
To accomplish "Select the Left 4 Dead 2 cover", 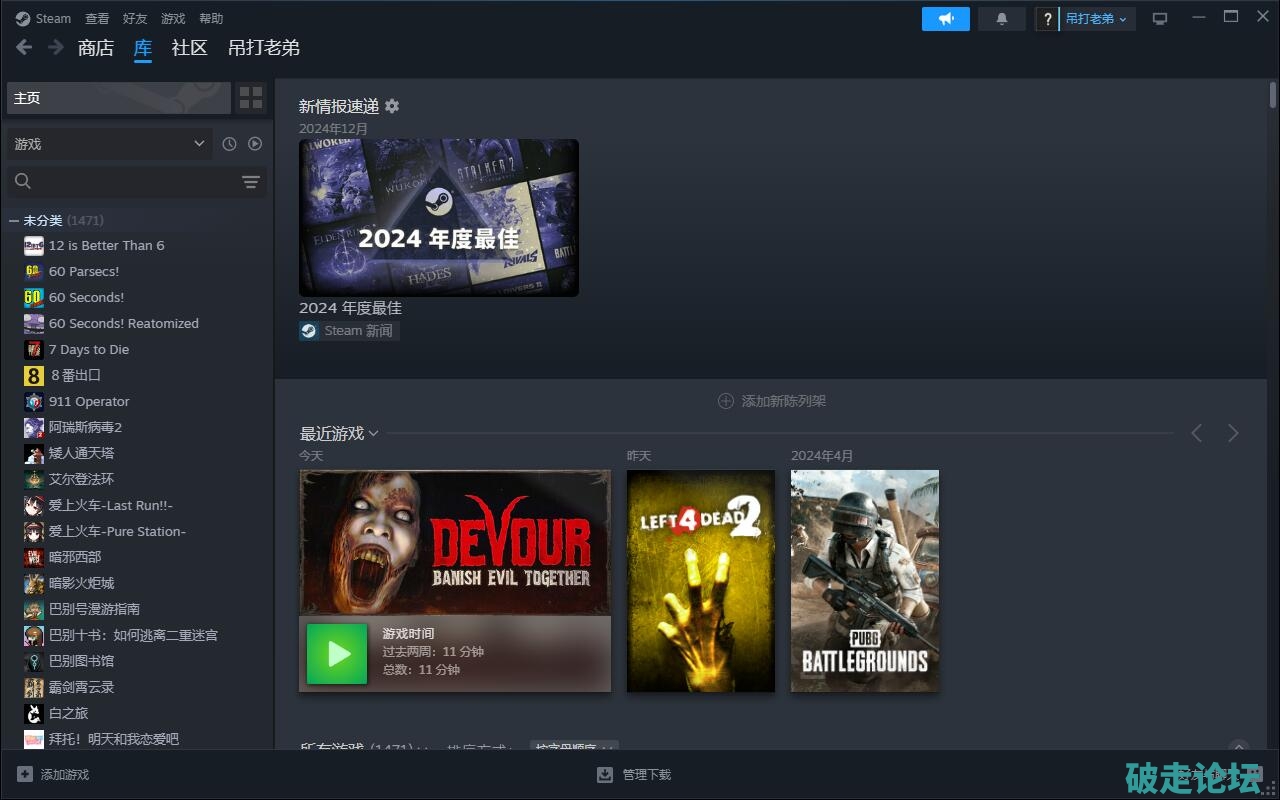I will [x=700, y=581].
